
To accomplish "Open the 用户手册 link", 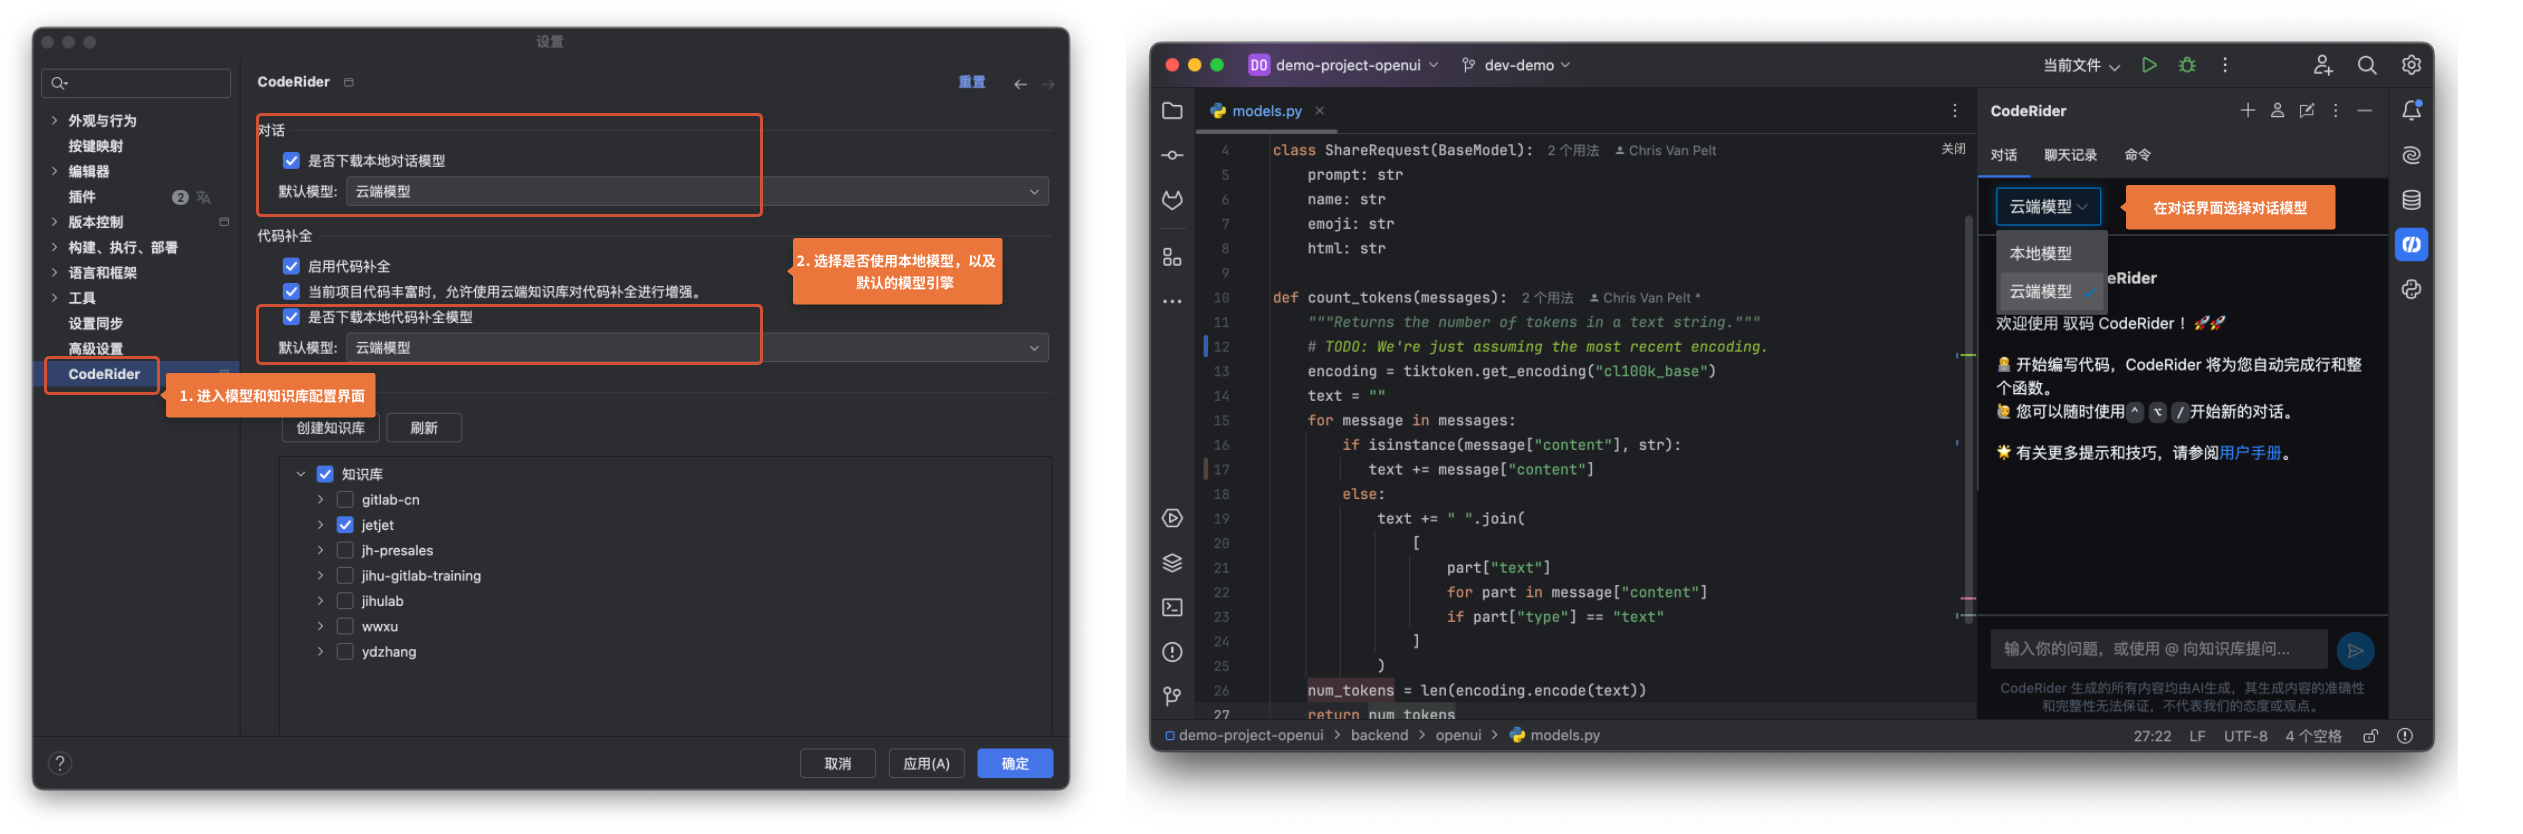I will pos(2250,453).
